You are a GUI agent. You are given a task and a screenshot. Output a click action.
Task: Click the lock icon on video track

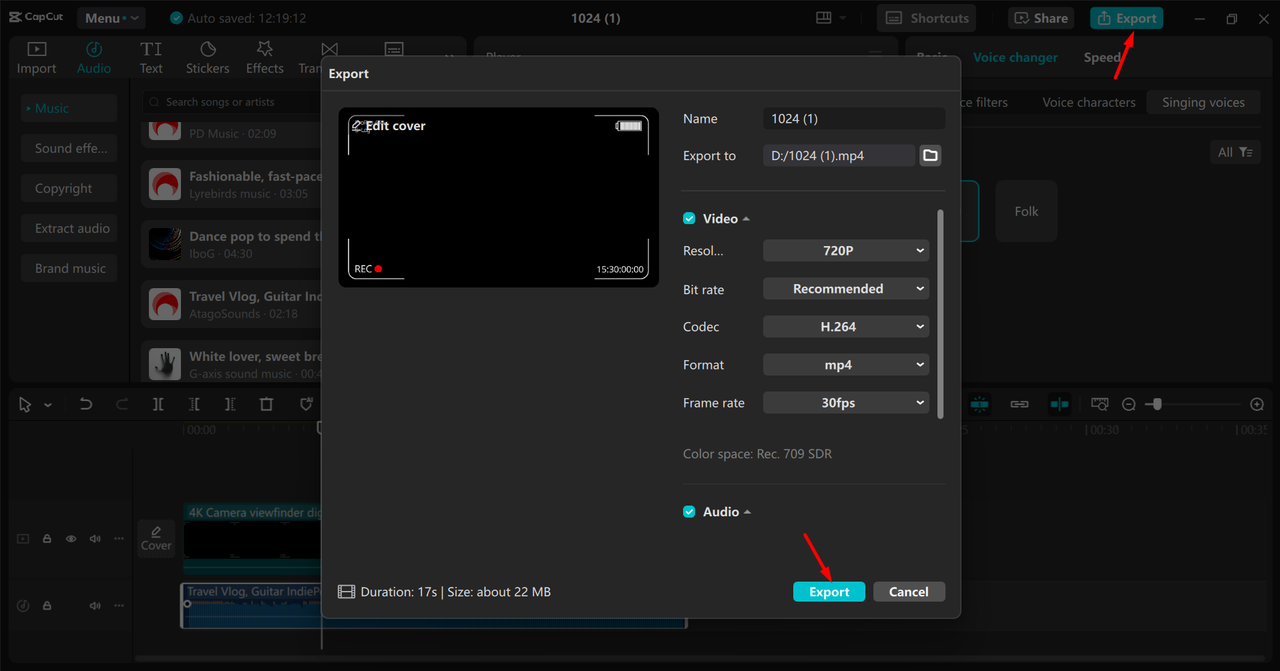click(x=47, y=538)
